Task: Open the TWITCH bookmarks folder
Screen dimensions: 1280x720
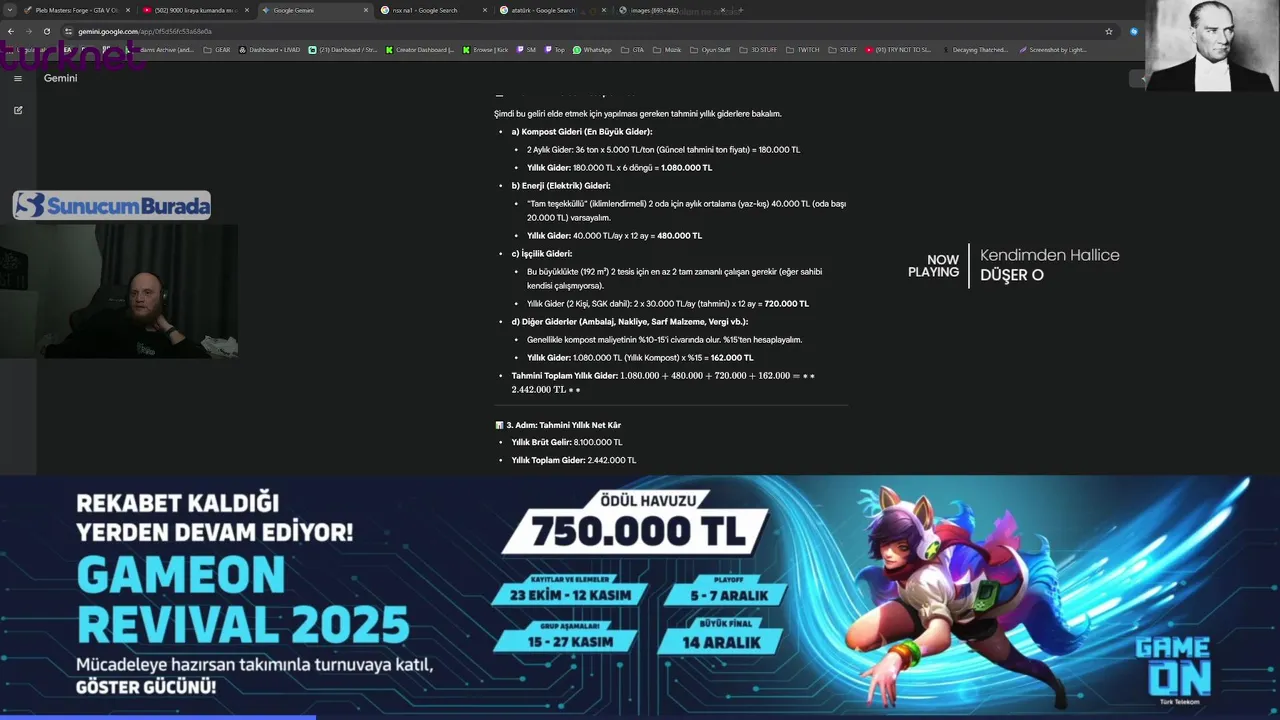Action: tap(802, 49)
